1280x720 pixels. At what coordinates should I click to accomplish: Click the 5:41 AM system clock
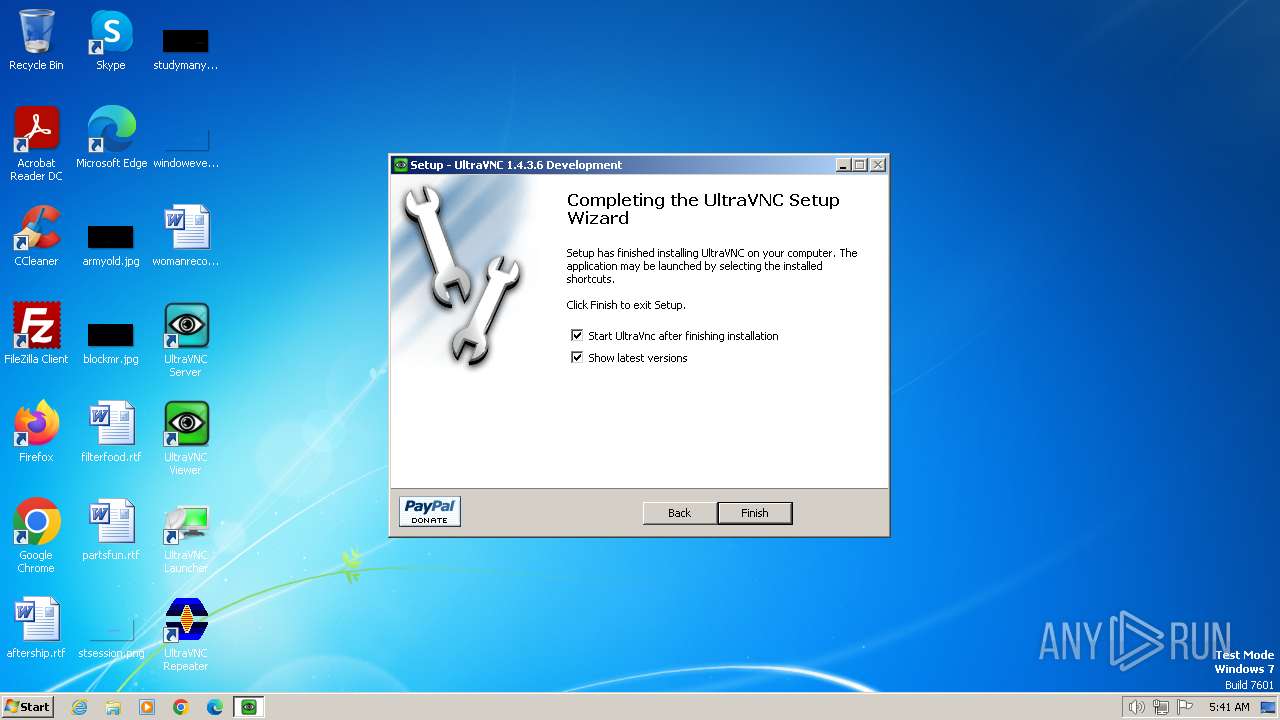point(1229,707)
